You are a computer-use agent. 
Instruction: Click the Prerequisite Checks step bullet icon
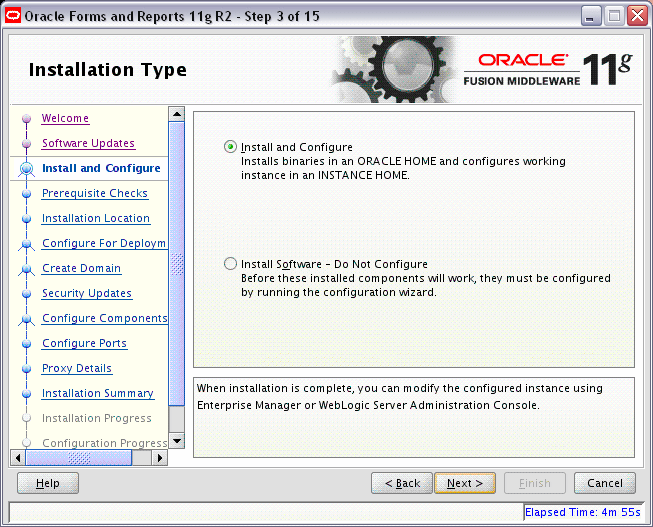[27, 194]
